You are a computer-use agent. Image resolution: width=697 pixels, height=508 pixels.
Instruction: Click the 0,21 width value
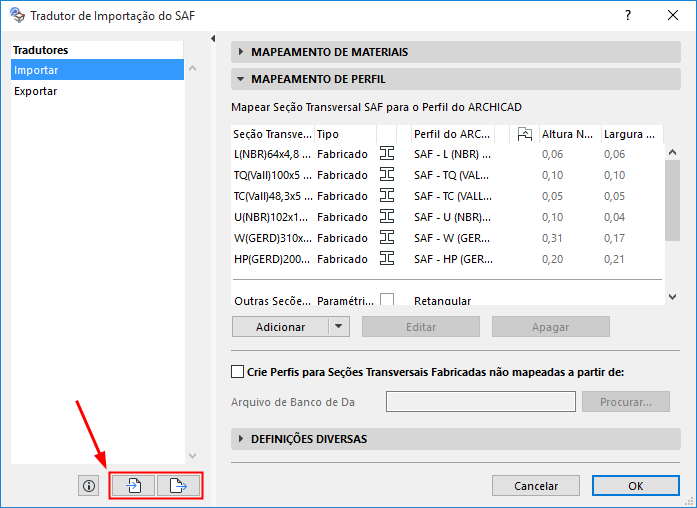(614, 259)
